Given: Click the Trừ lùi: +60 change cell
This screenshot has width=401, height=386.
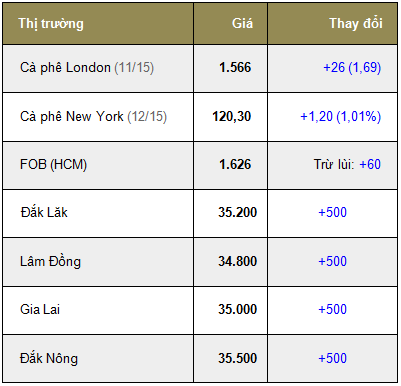Looking at the screenshot, I should [x=347, y=165].
